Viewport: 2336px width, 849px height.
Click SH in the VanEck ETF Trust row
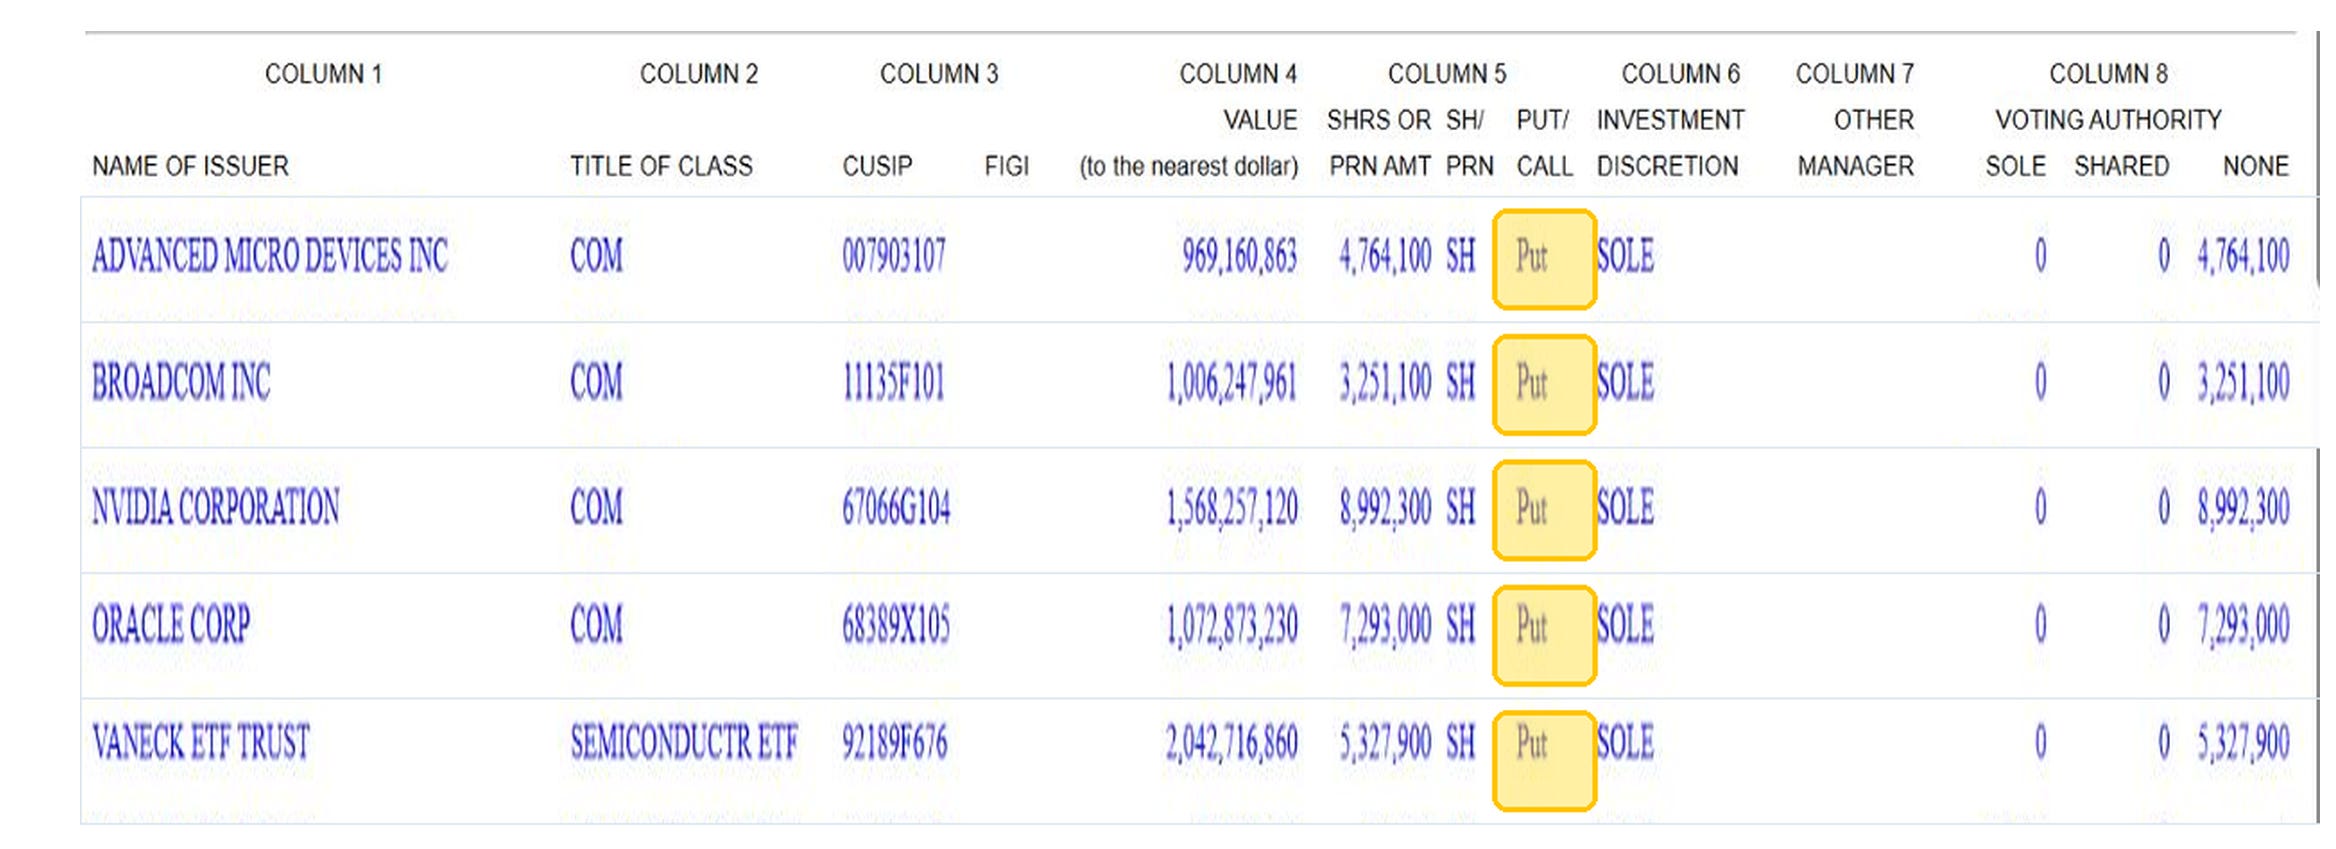tap(1461, 742)
